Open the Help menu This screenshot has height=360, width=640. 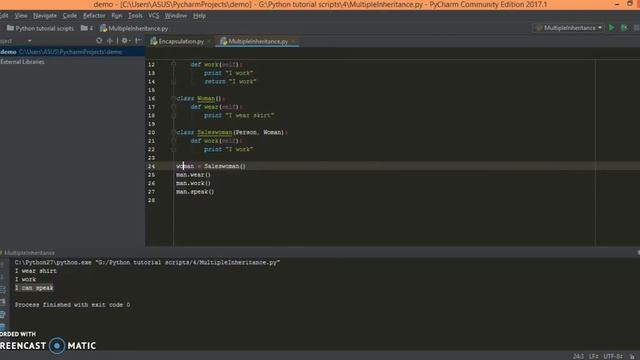(199, 16)
